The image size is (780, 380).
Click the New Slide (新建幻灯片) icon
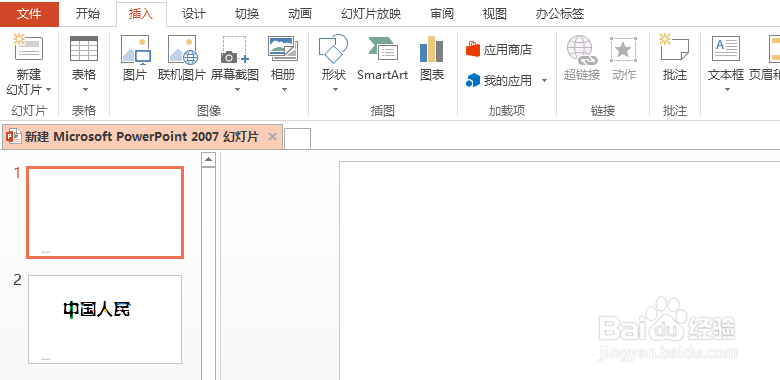(x=28, y=48)
